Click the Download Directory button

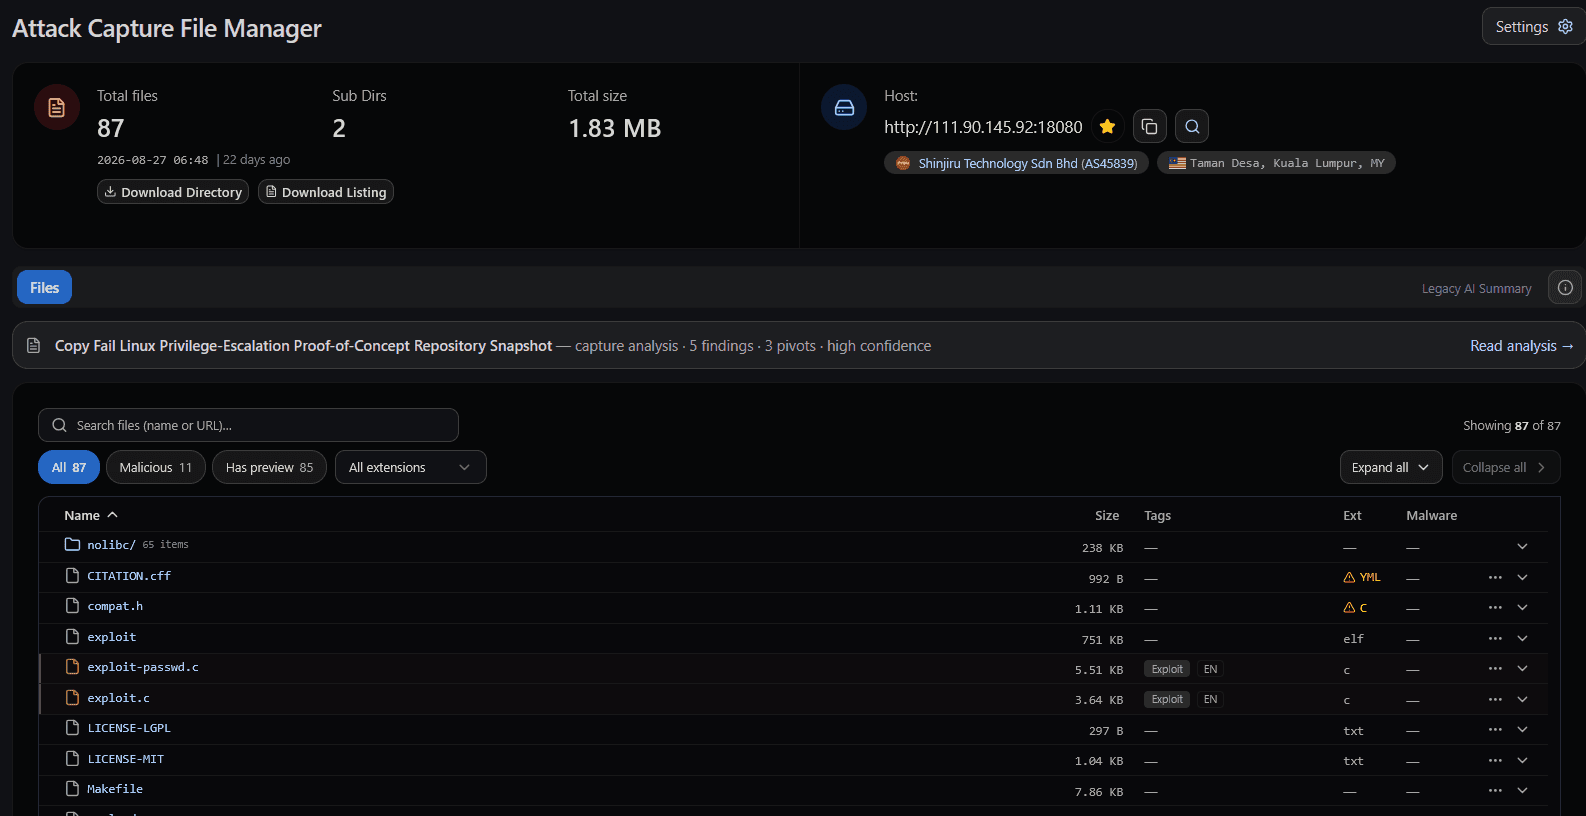pyautogui.click(x=173, y=192)
